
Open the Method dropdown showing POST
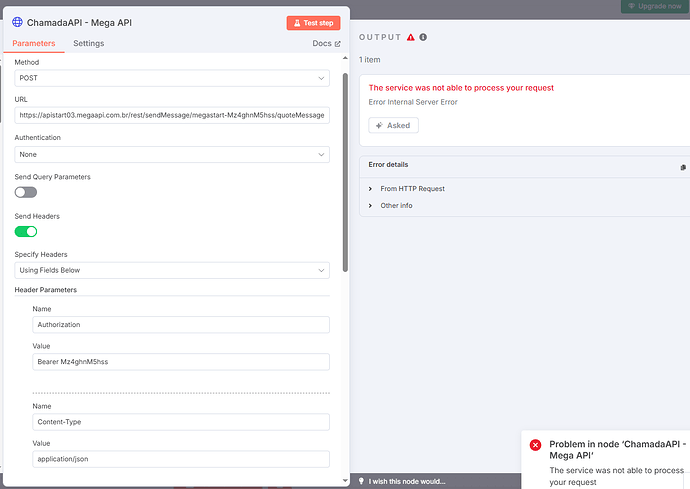[x=172, y=78]
